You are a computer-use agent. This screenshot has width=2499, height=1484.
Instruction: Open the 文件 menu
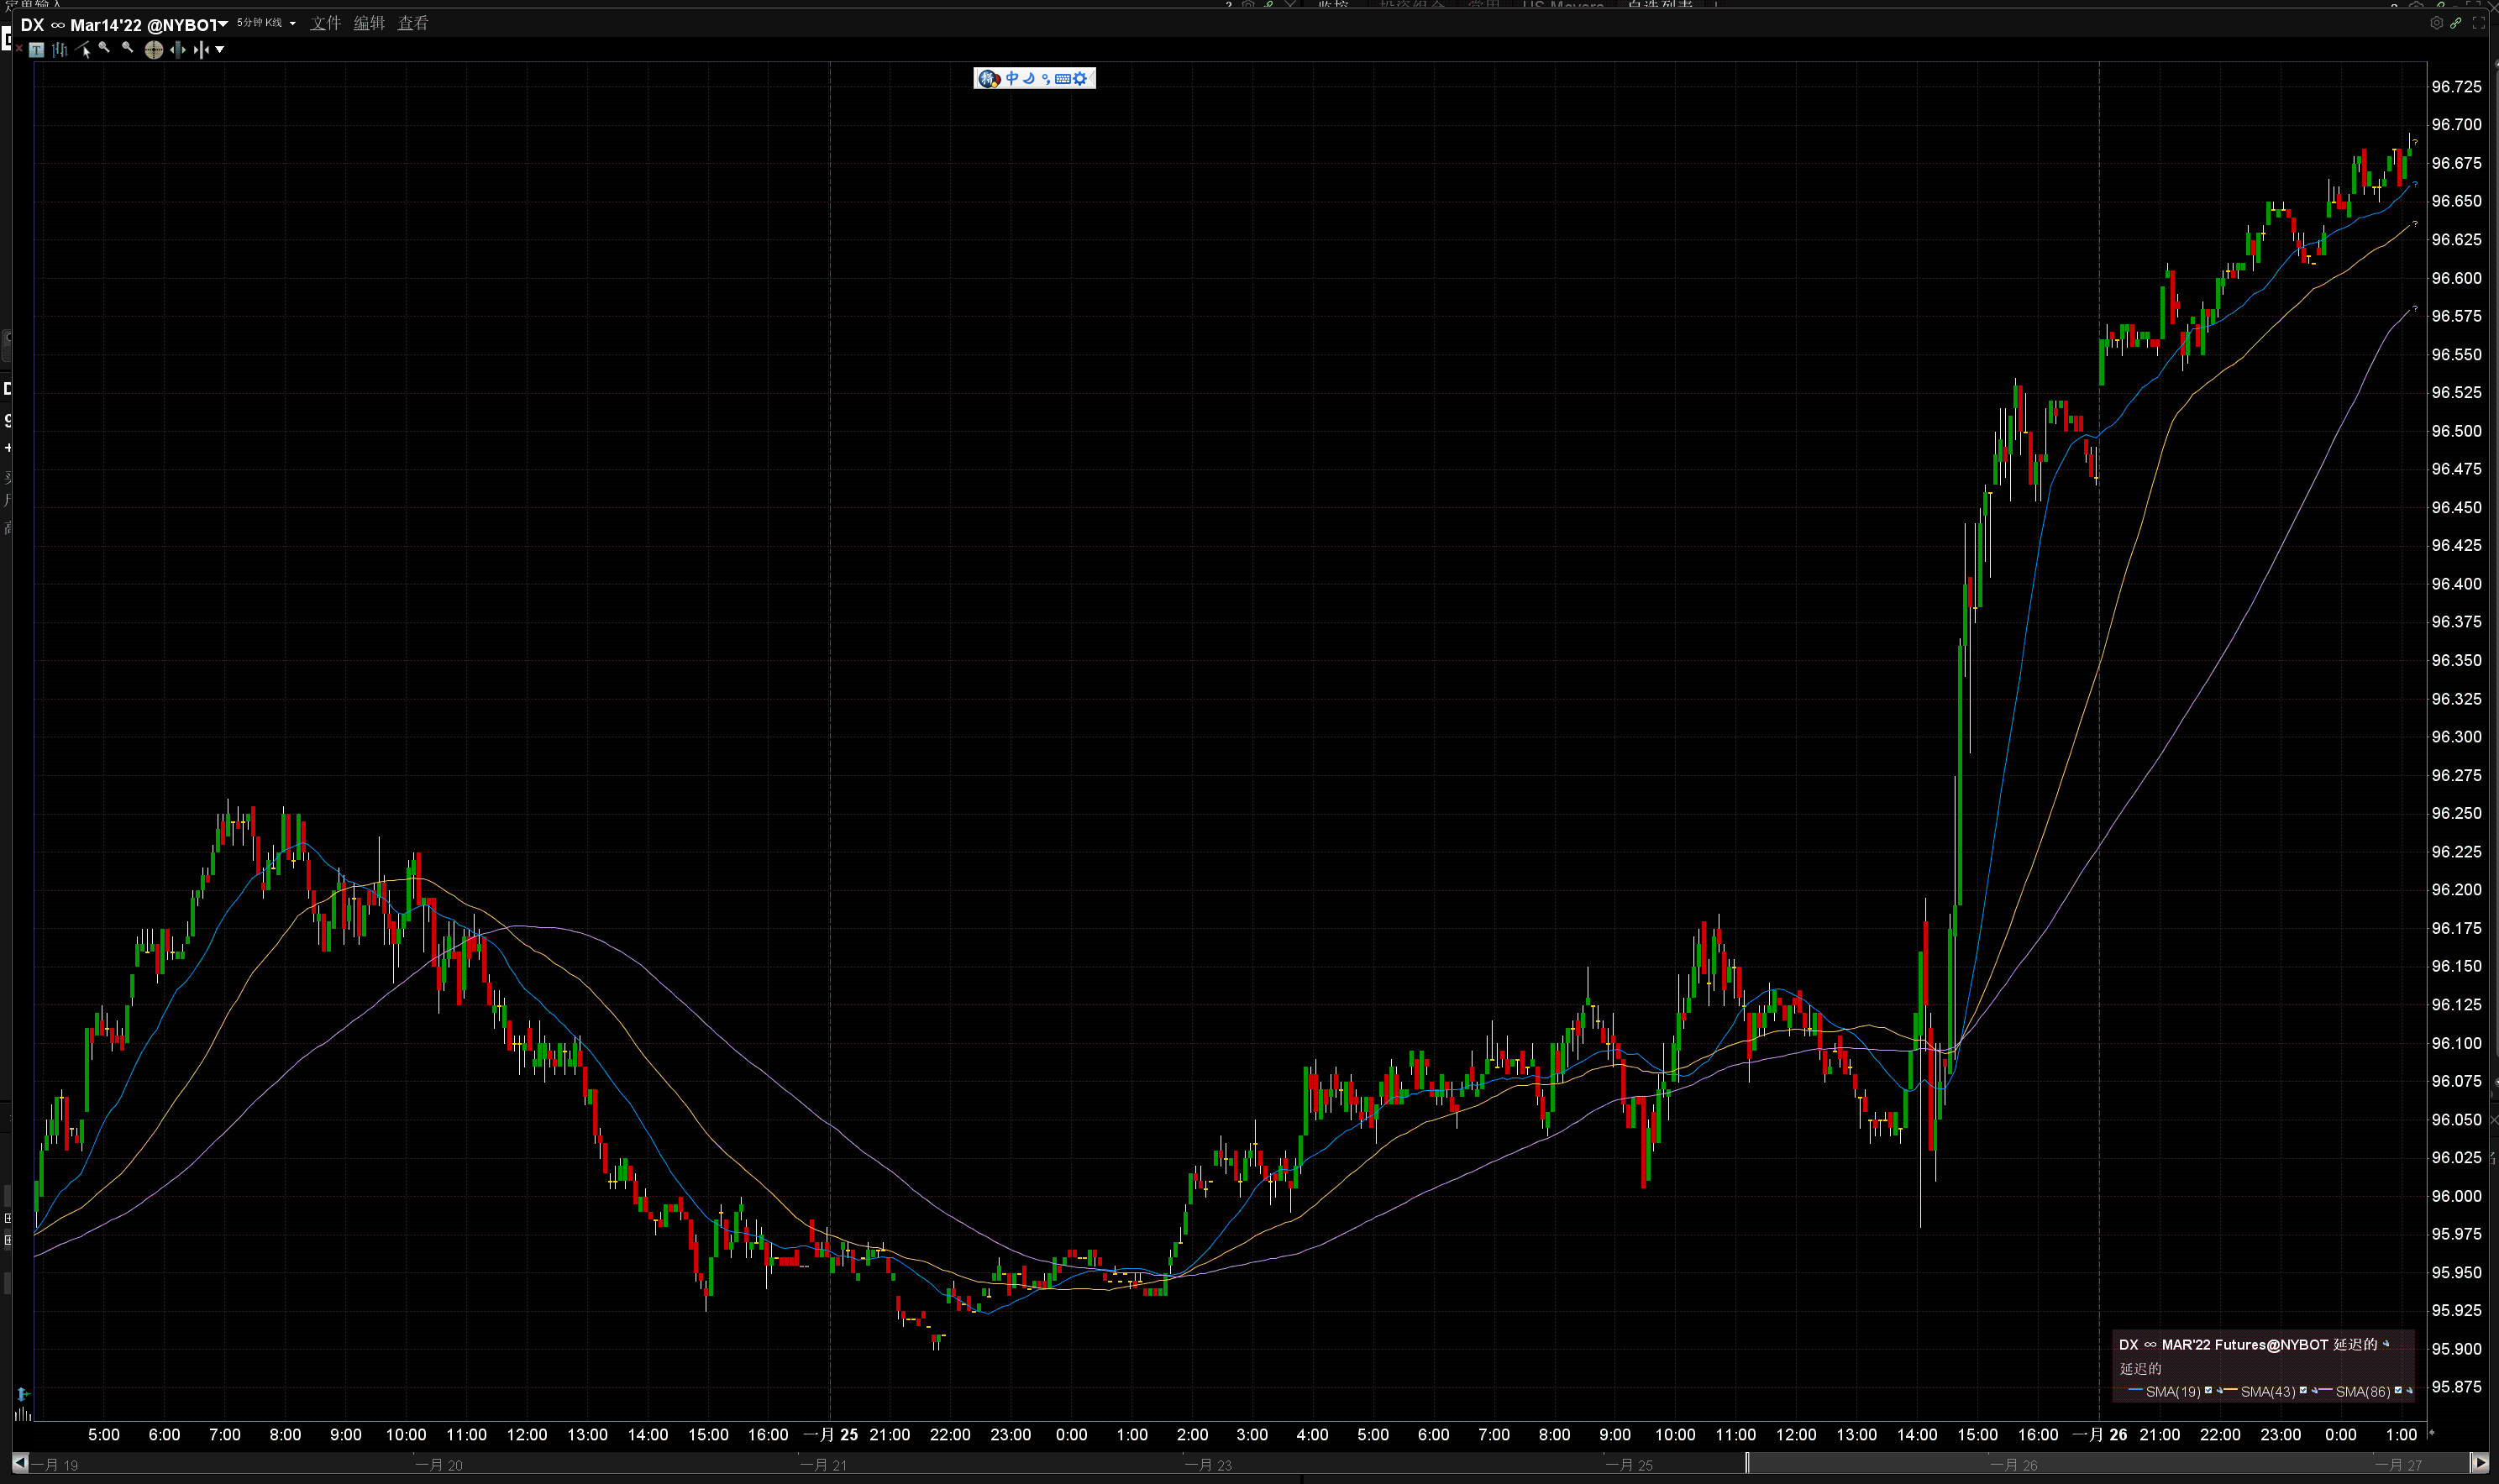click(325, 23)
